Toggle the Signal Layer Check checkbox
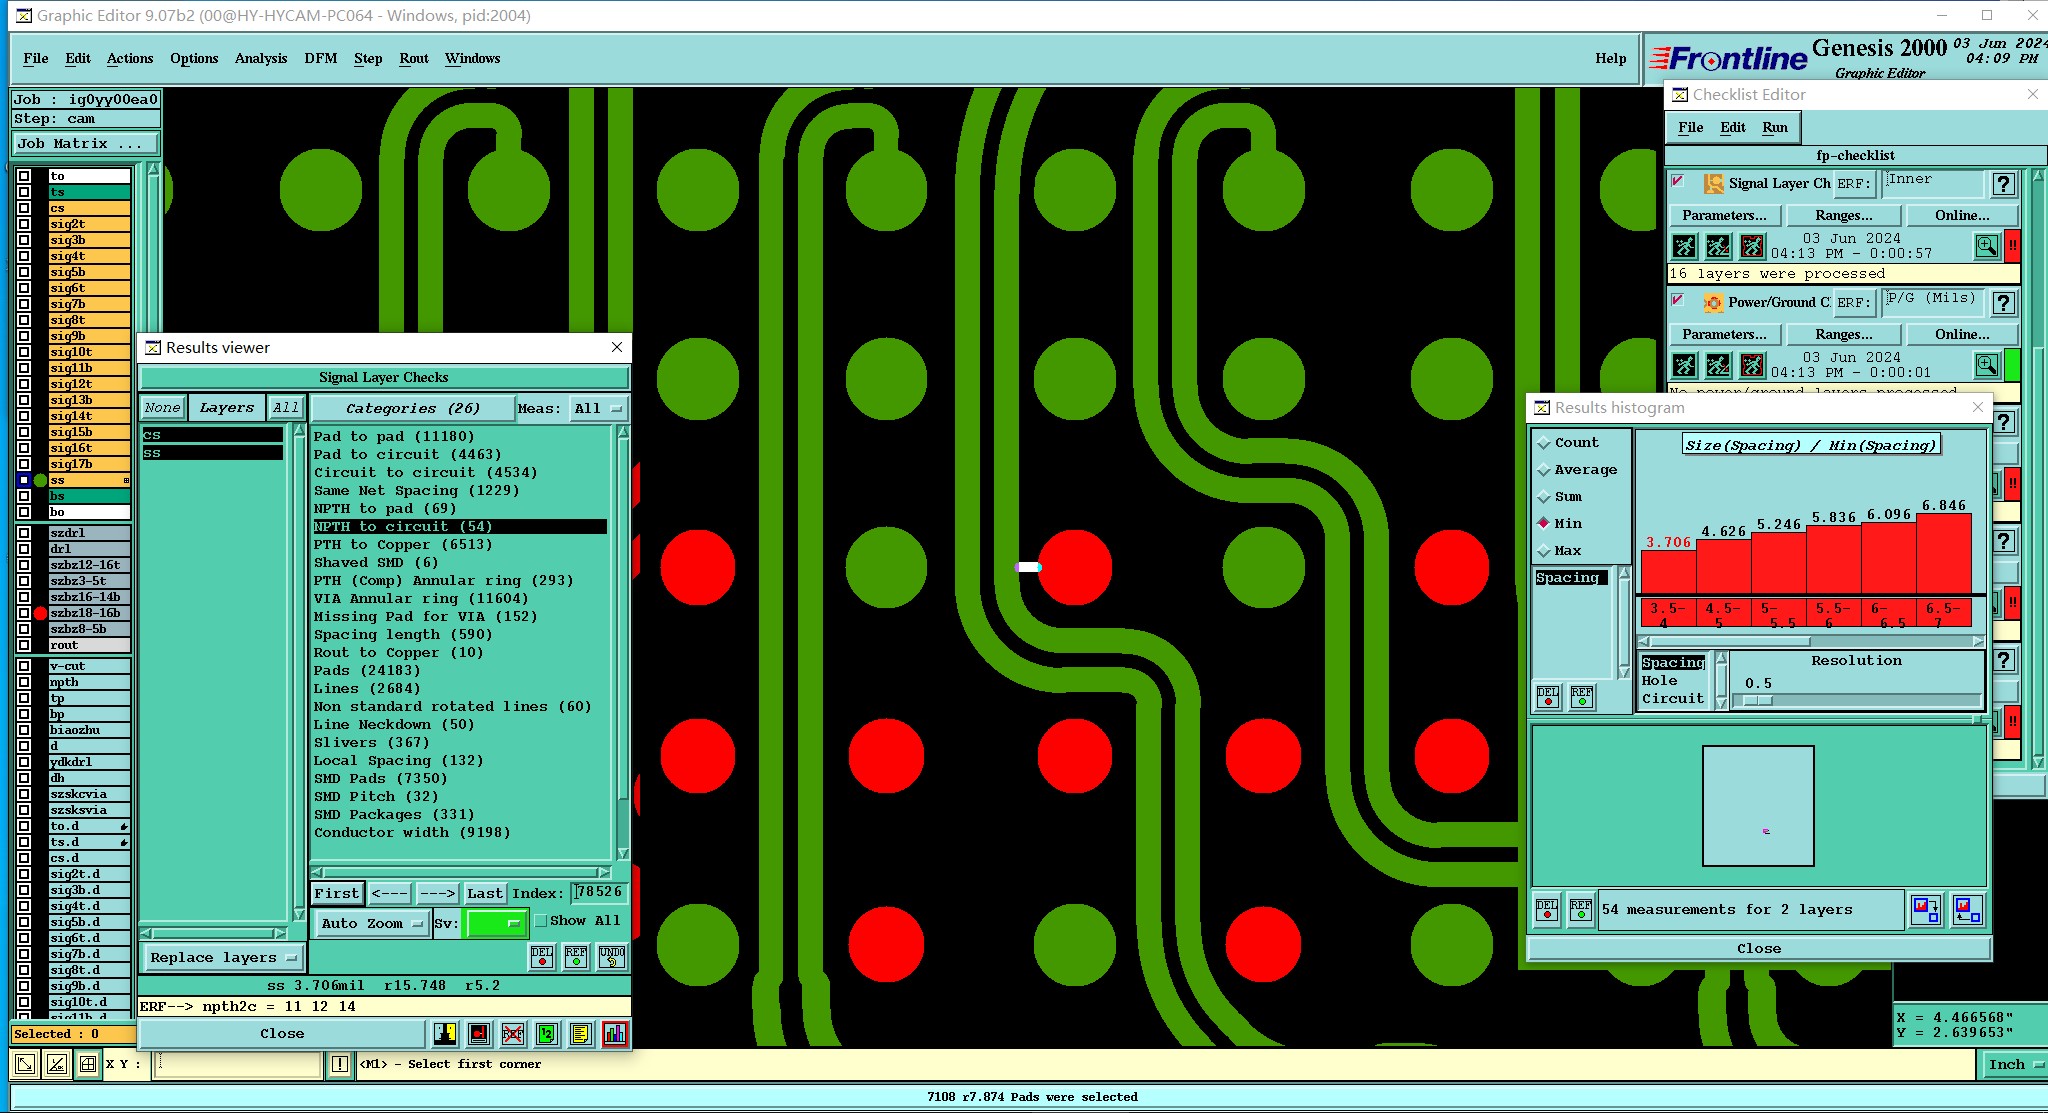This screenshot has height=1113, width=2048. click(1679, 182)
